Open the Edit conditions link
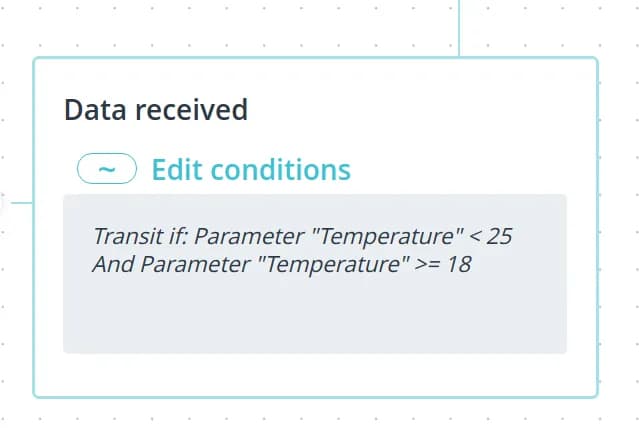The width and height of the screenshot is (639, 428). coord(251,170)
